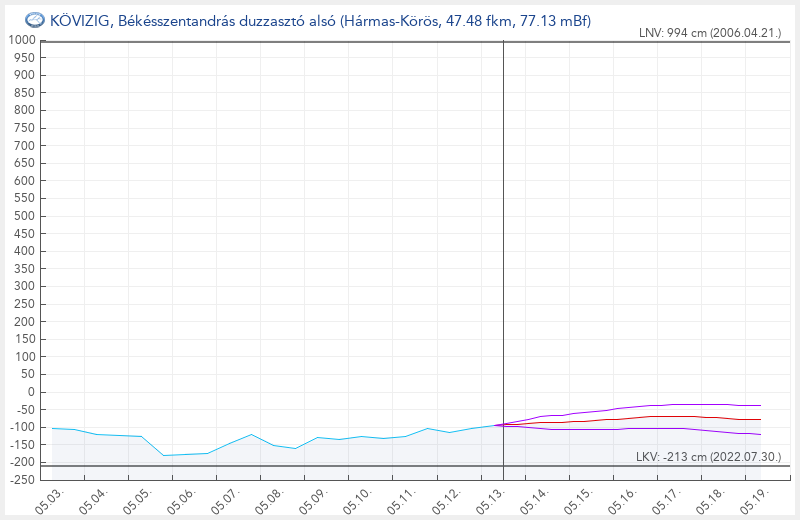
Task: Click the 1000 value on the y-axis
Action: [x=22, y=40]
